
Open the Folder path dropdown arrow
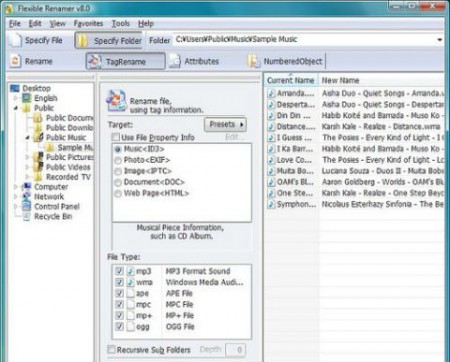tap(440, 40)
